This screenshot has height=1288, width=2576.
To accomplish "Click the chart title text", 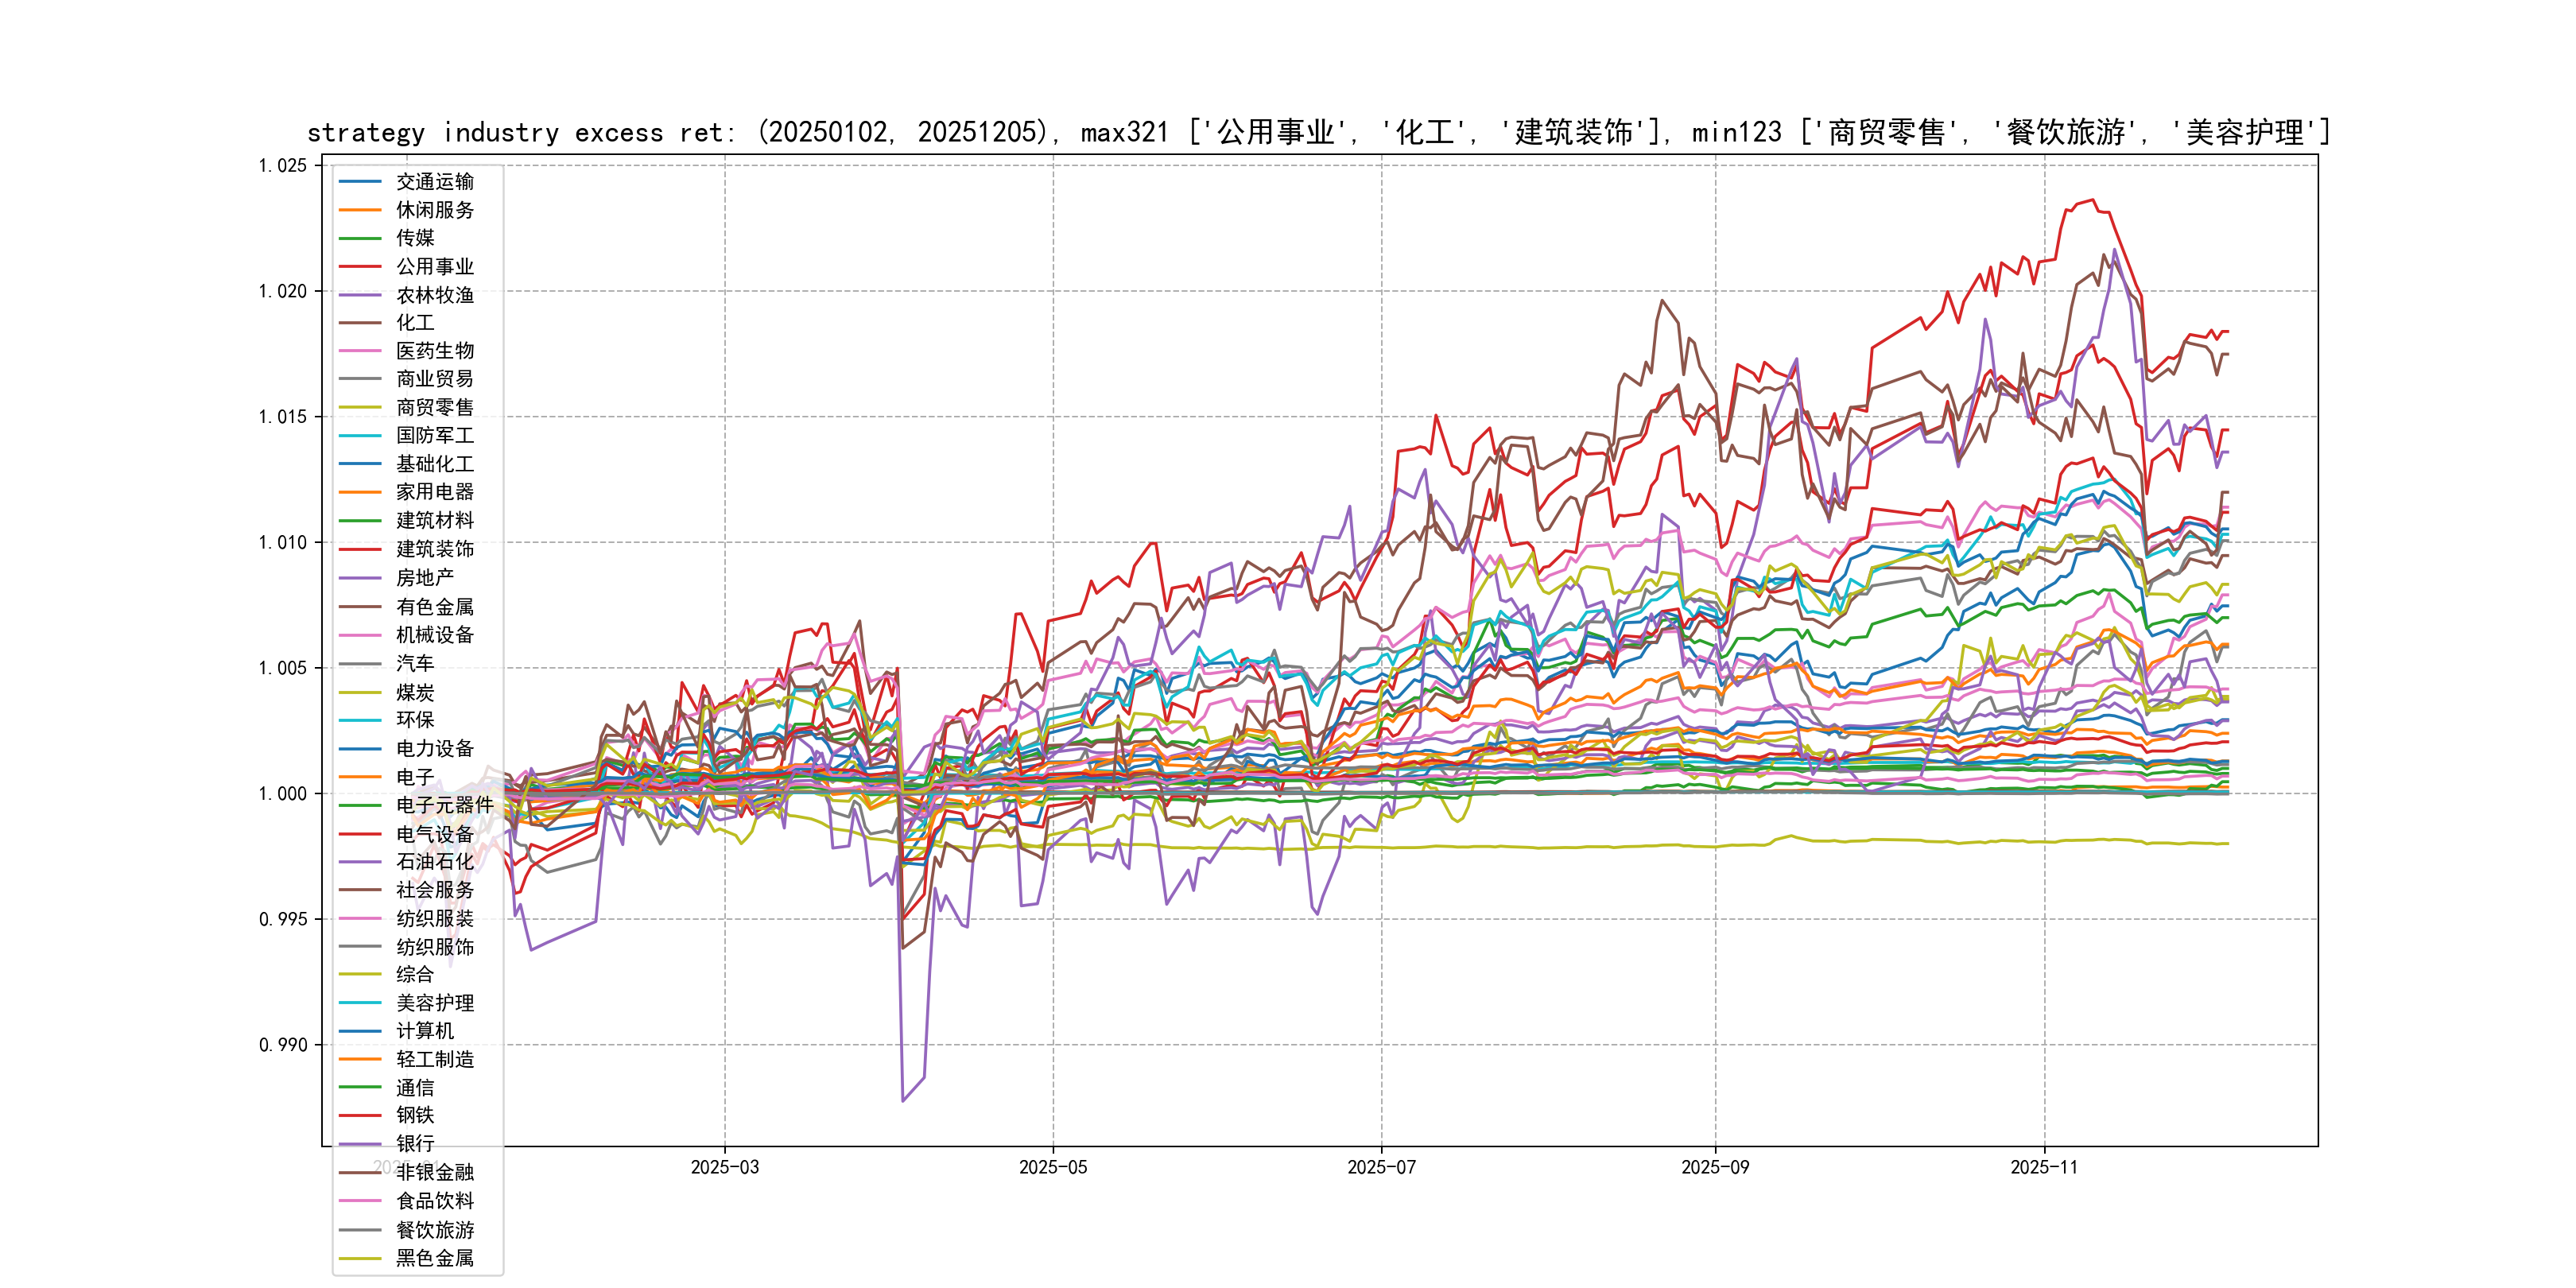I will [1318, 132].
